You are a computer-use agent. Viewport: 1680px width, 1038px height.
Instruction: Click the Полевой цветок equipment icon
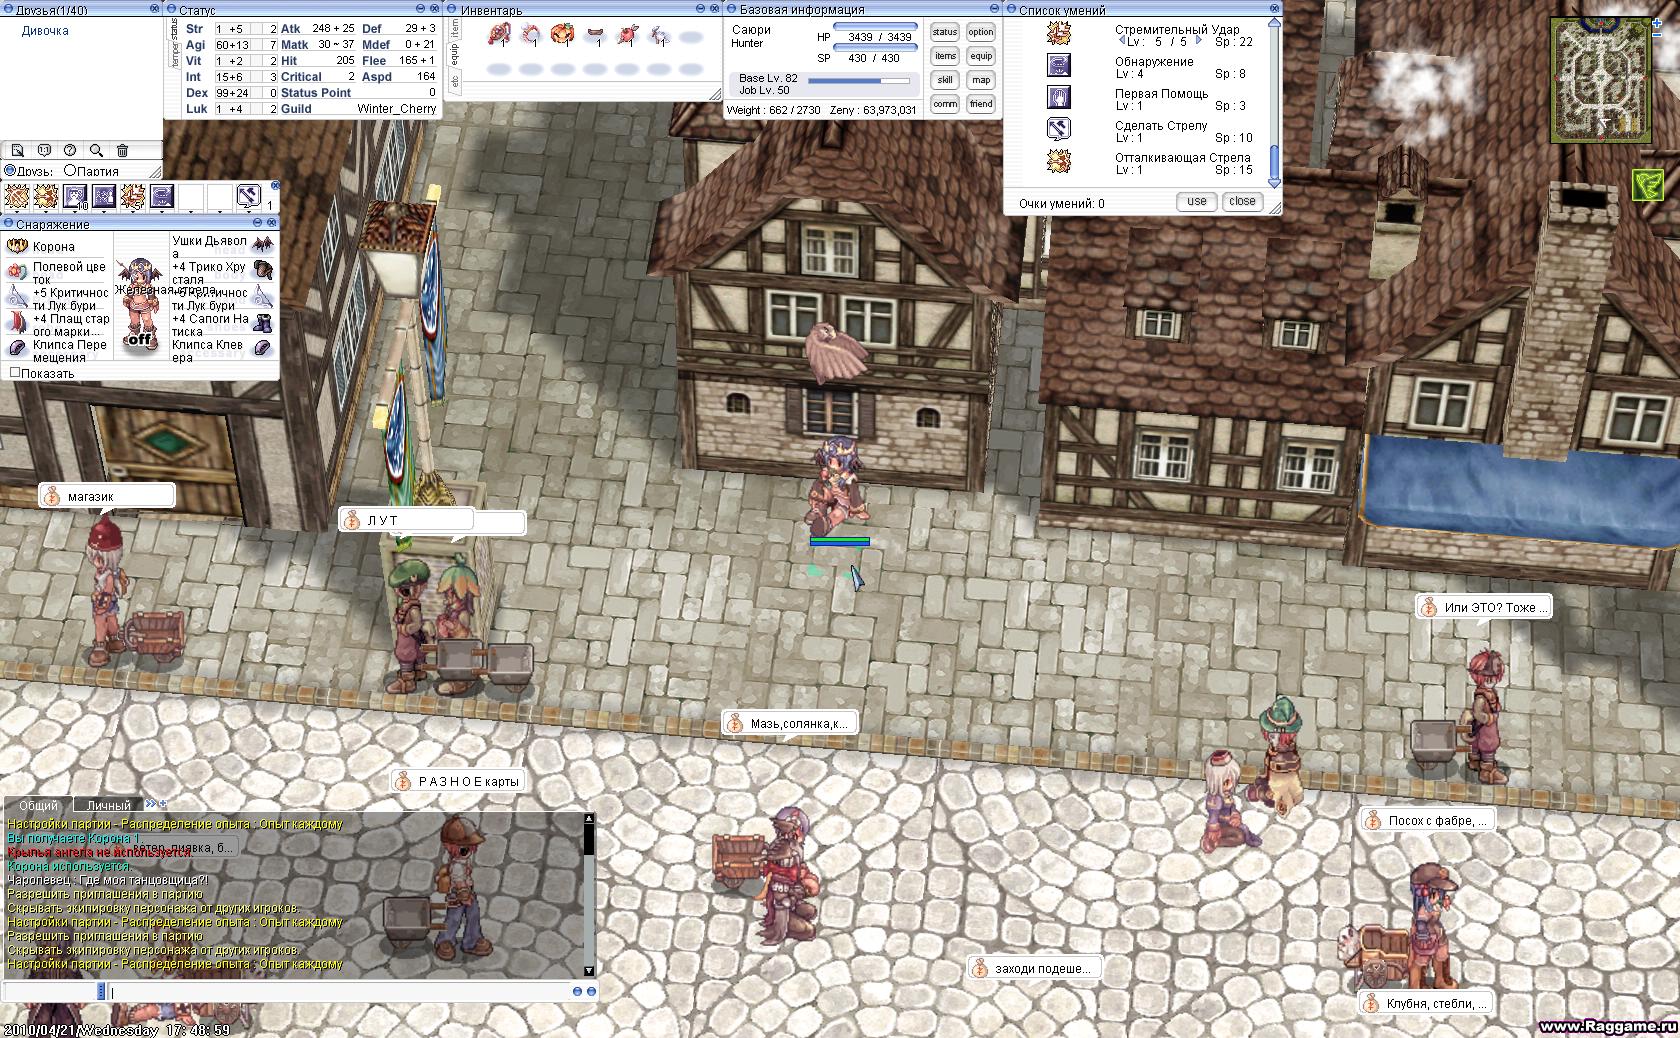coord(17,272)
